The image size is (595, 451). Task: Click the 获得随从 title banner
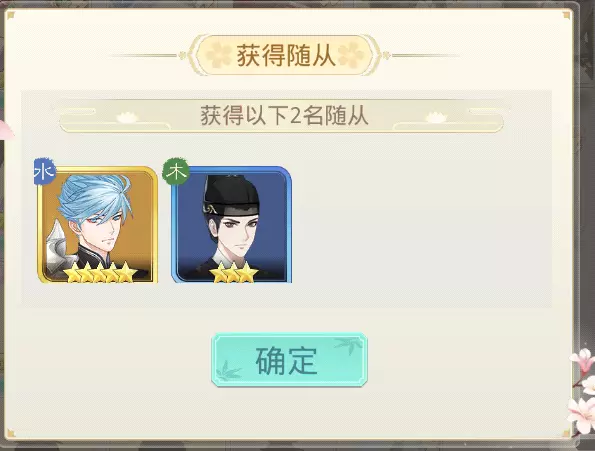[287, 55]
